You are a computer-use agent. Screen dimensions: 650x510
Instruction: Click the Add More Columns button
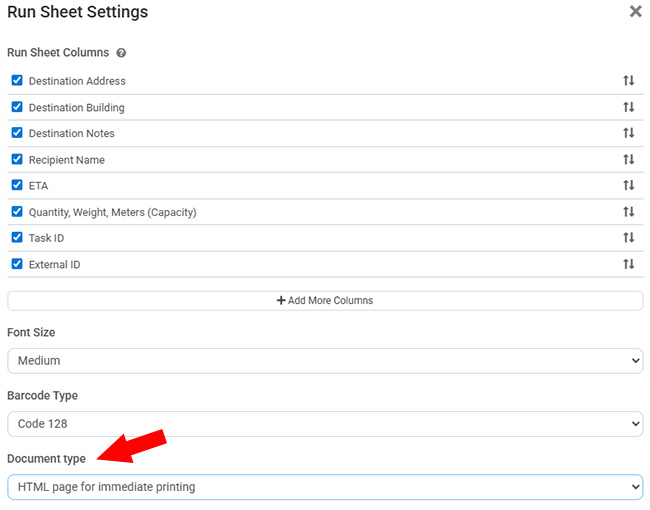(325, 300)
